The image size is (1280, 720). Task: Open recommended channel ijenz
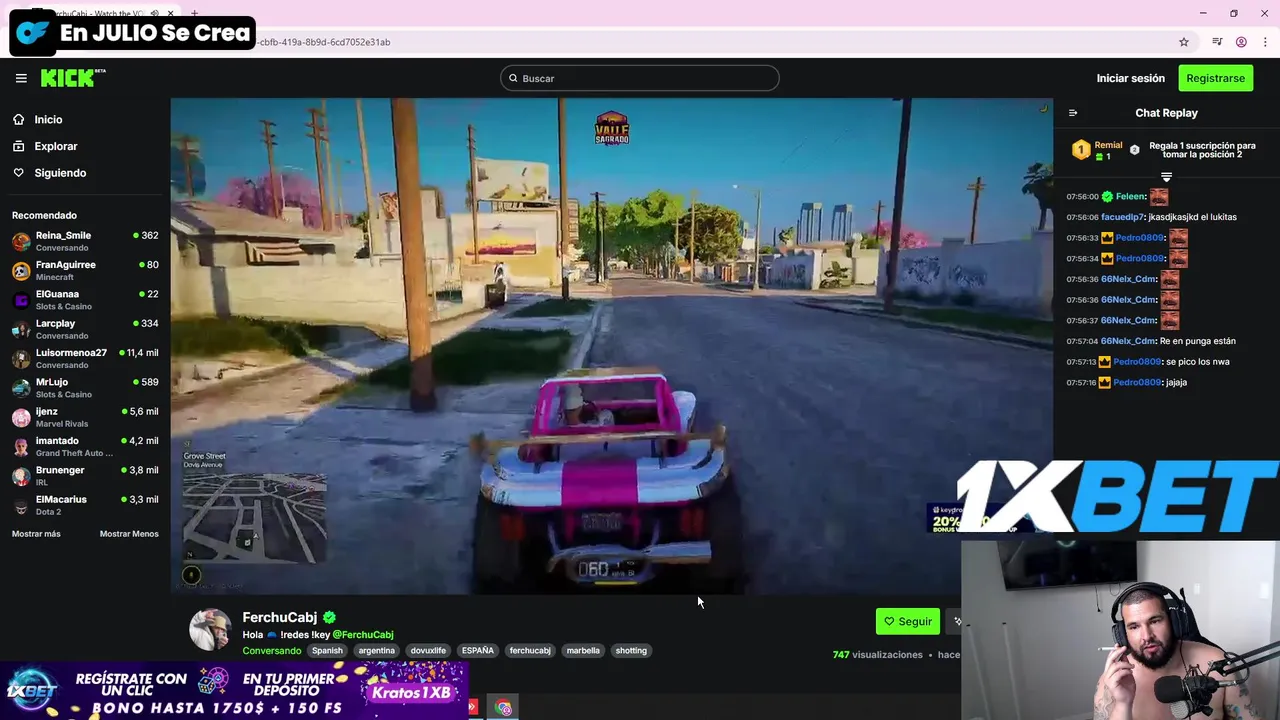point(85,417)
